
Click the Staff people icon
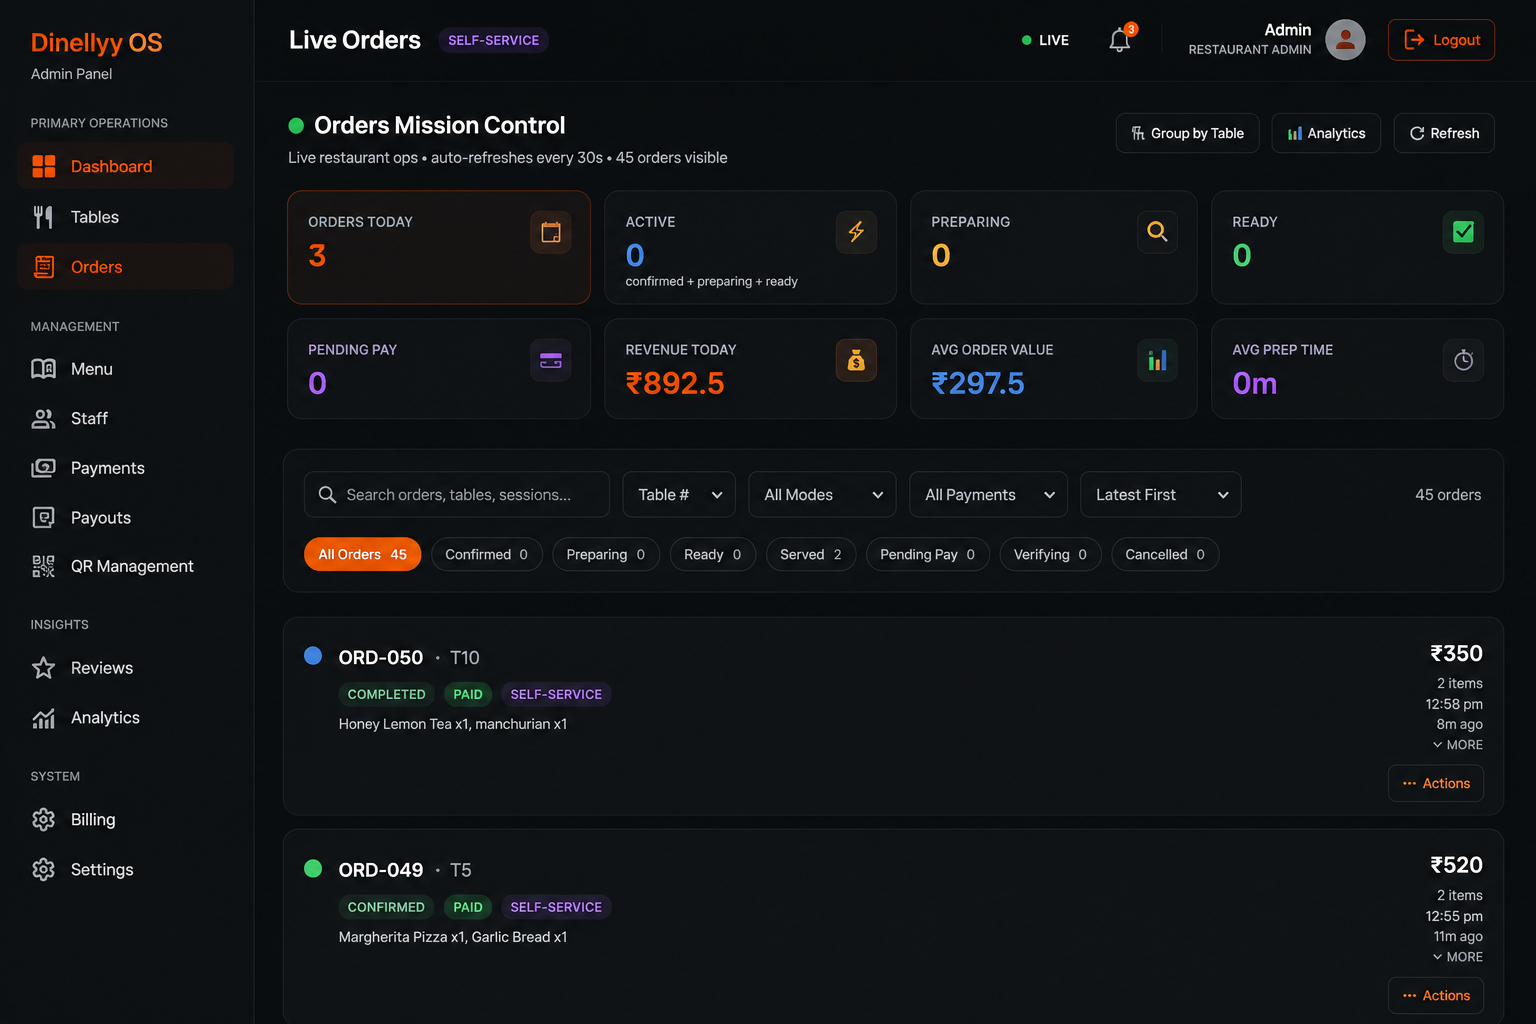click(43, 419)
